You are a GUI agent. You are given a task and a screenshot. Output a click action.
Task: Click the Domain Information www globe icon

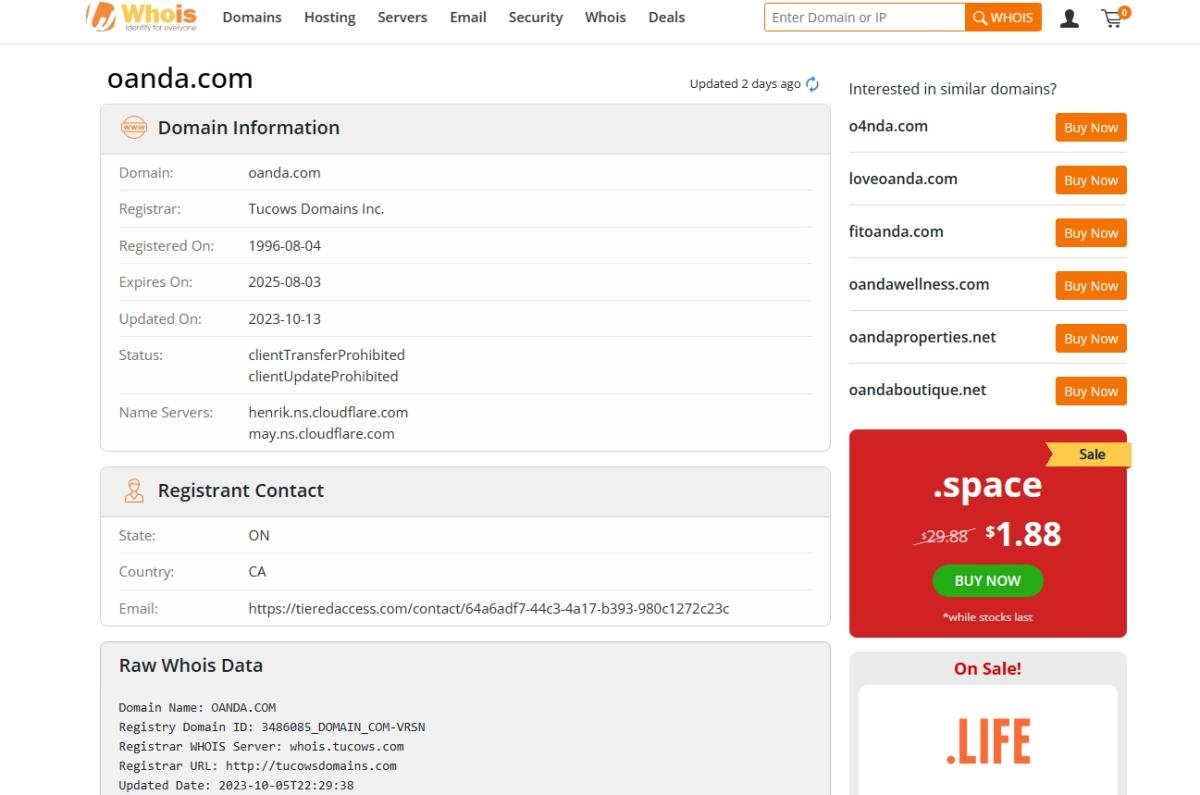[x=133, y=127]
